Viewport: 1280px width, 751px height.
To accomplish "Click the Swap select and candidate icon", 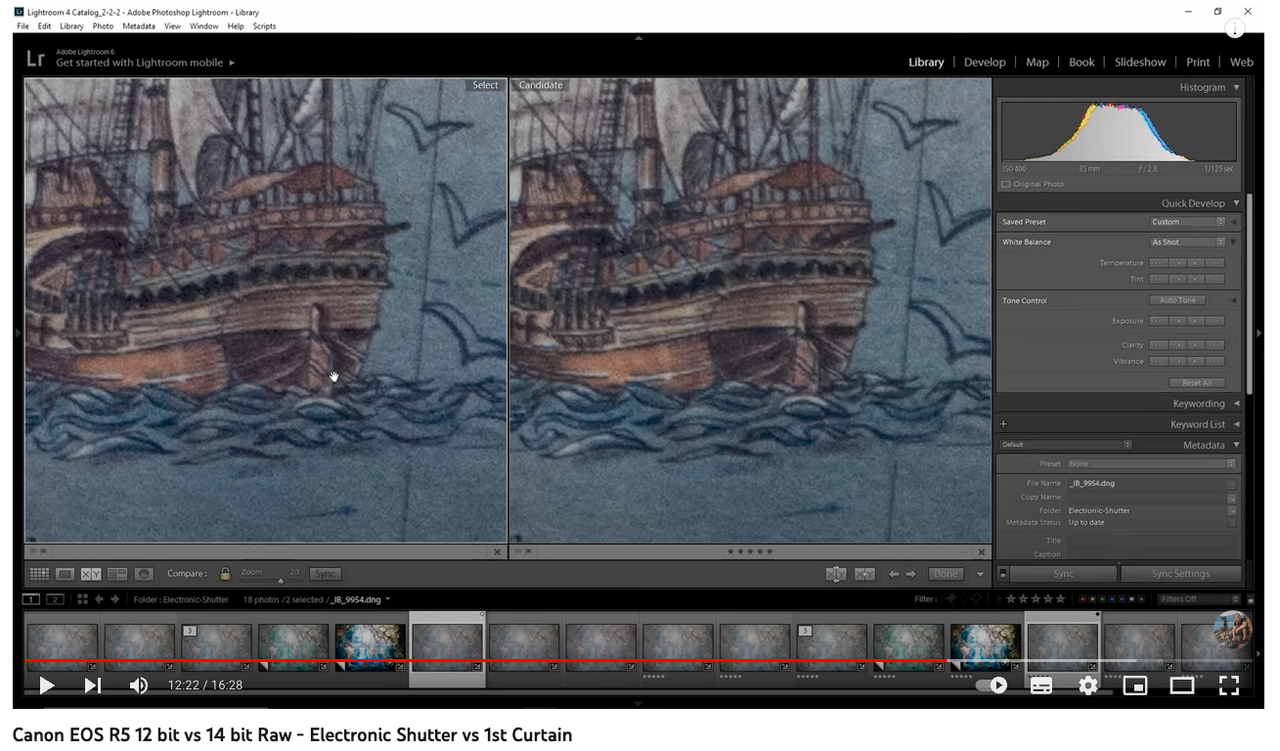I will (x=836, y=574).
